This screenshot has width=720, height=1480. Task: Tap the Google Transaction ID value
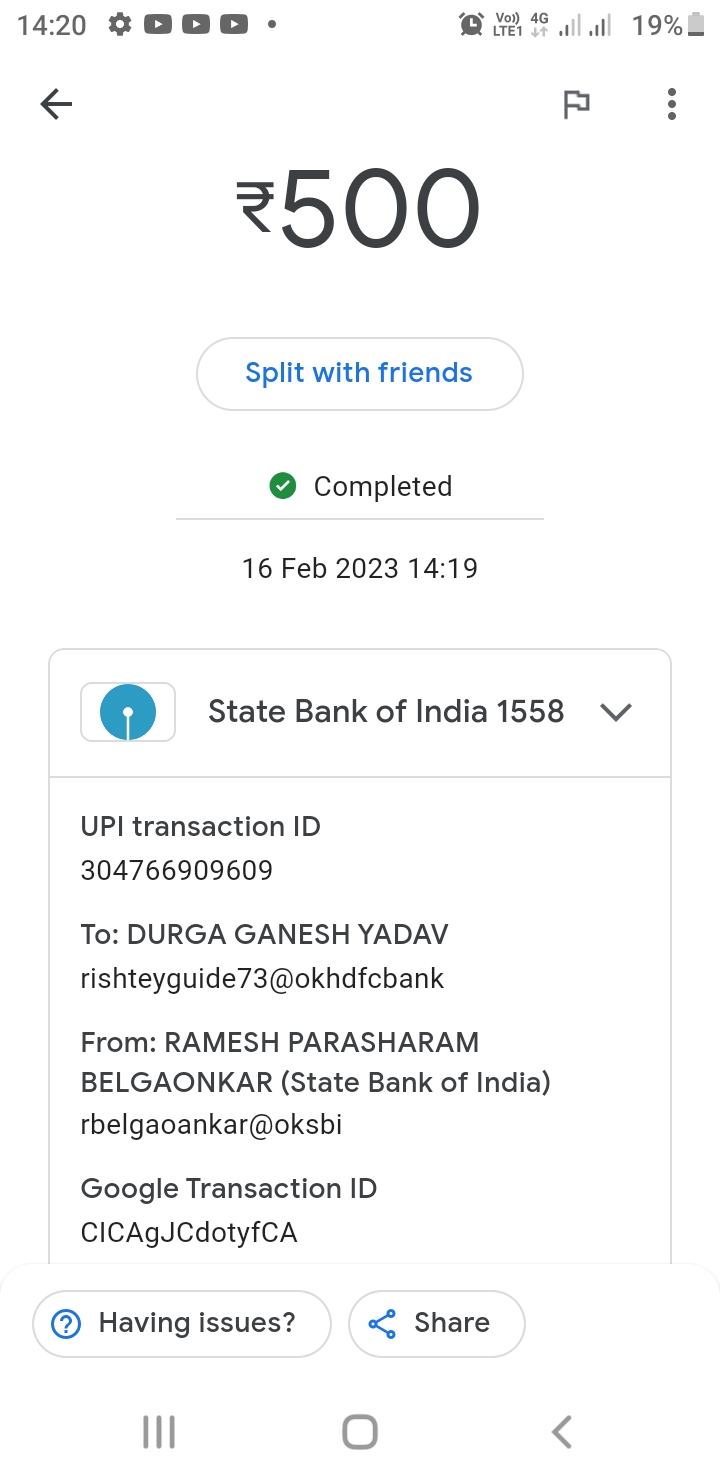(189, 1232)
